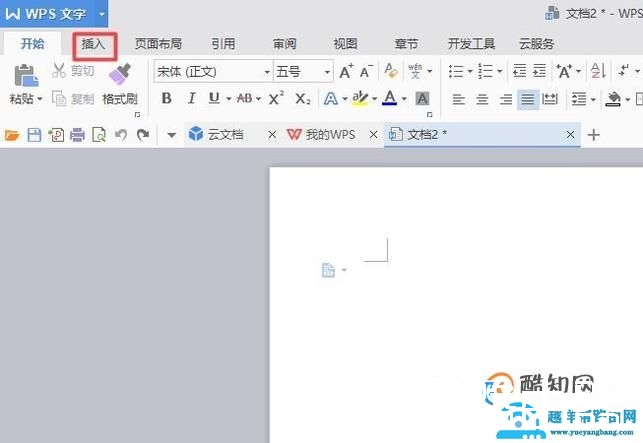Close the 文档2 document tab

[570, 135]
